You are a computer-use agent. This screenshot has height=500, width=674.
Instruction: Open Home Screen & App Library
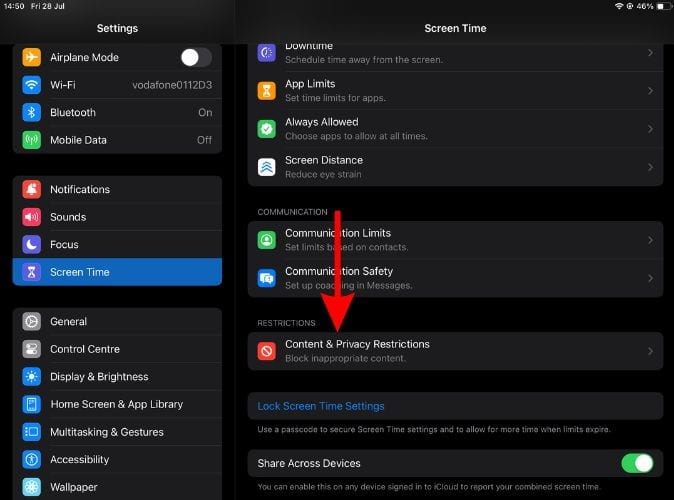(117, 404)
